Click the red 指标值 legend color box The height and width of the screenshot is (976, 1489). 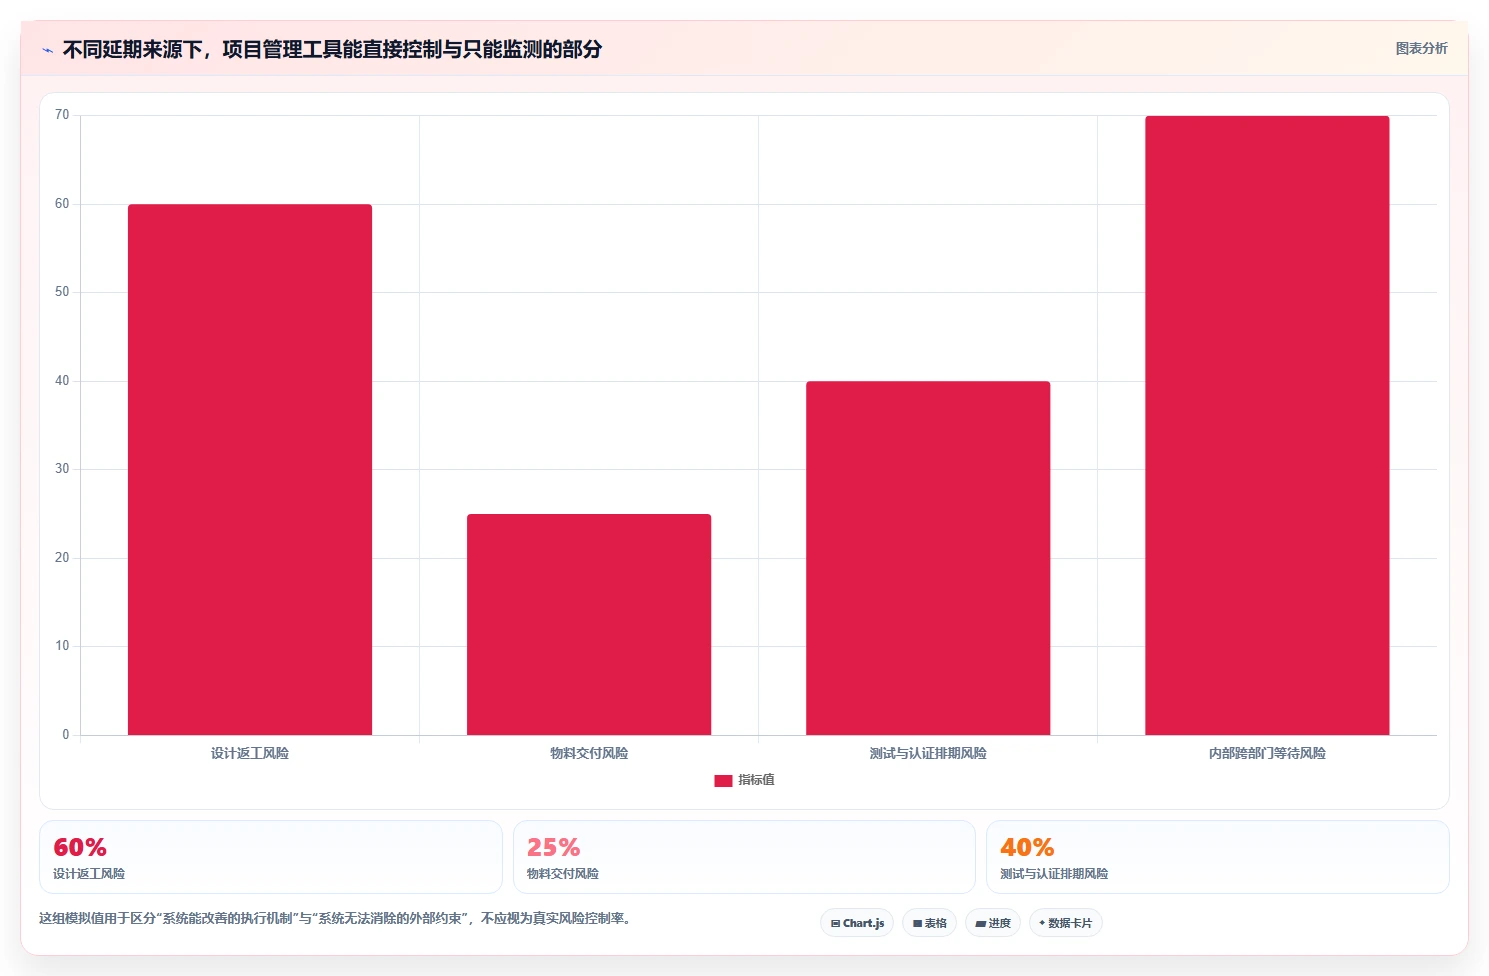coord(723,781)
